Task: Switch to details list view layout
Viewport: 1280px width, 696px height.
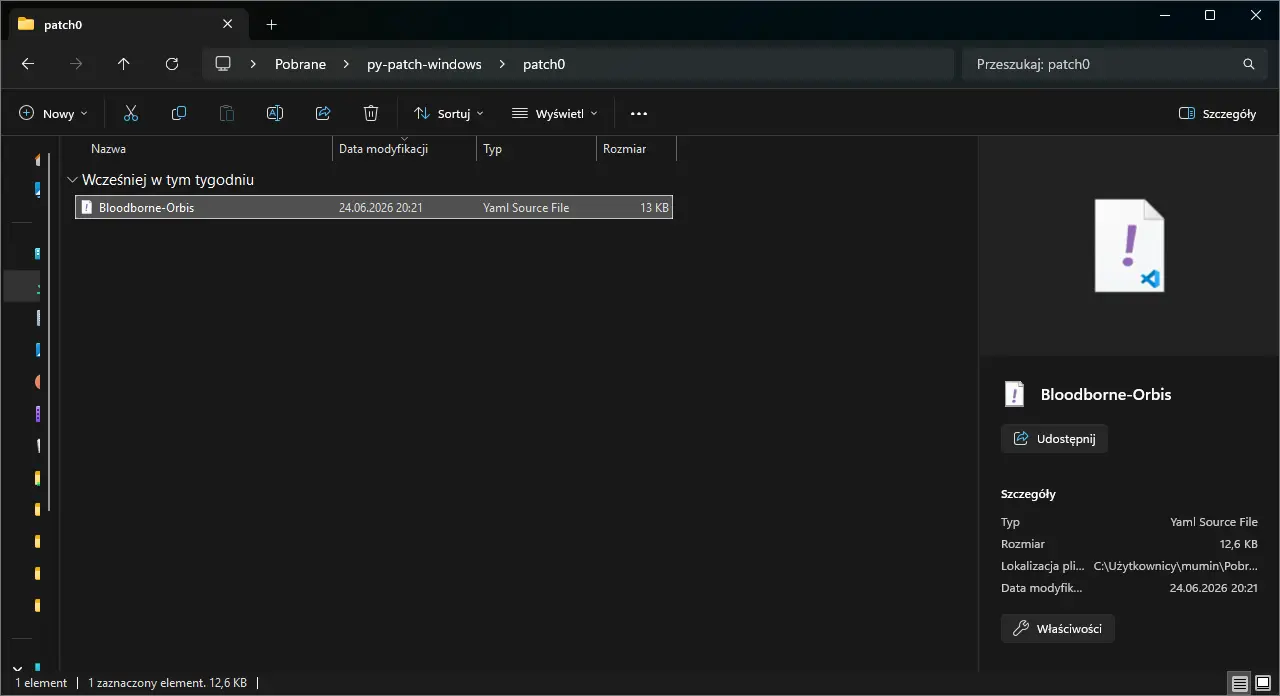Action: tap(1240, 684)
